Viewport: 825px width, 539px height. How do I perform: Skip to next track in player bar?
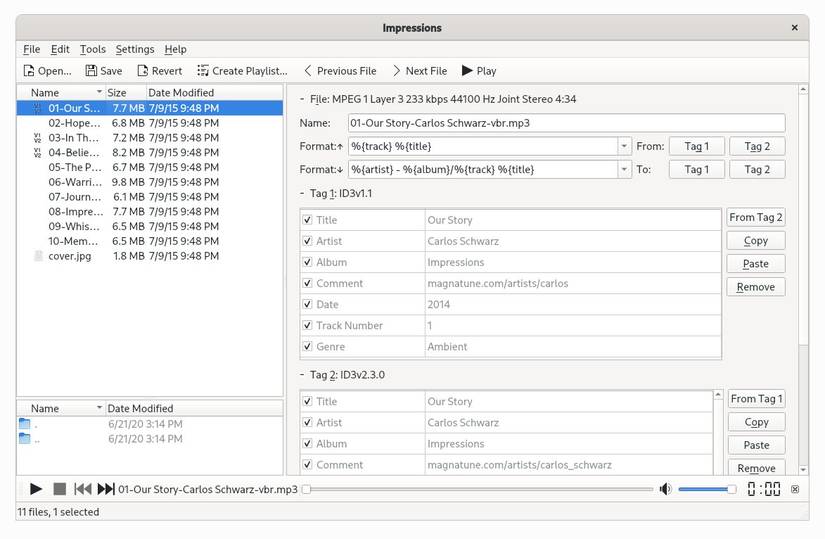click(106, 489)
